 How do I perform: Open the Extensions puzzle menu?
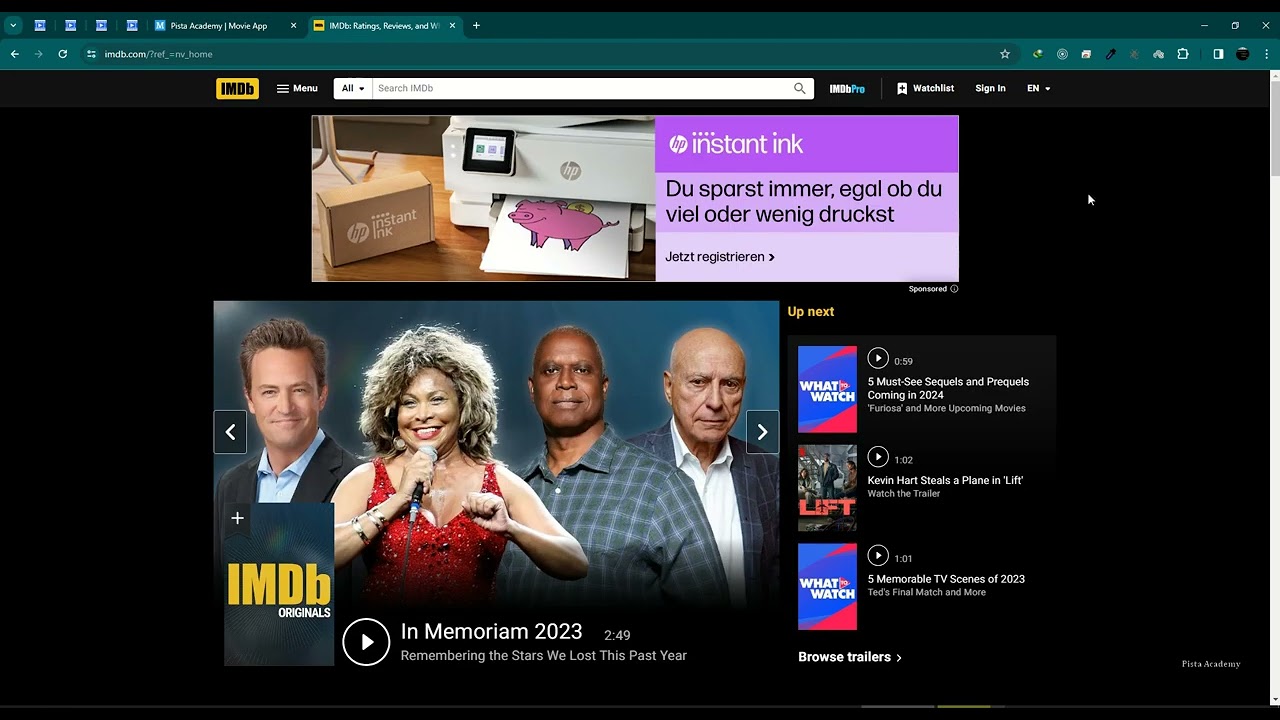pos(1183,54)
